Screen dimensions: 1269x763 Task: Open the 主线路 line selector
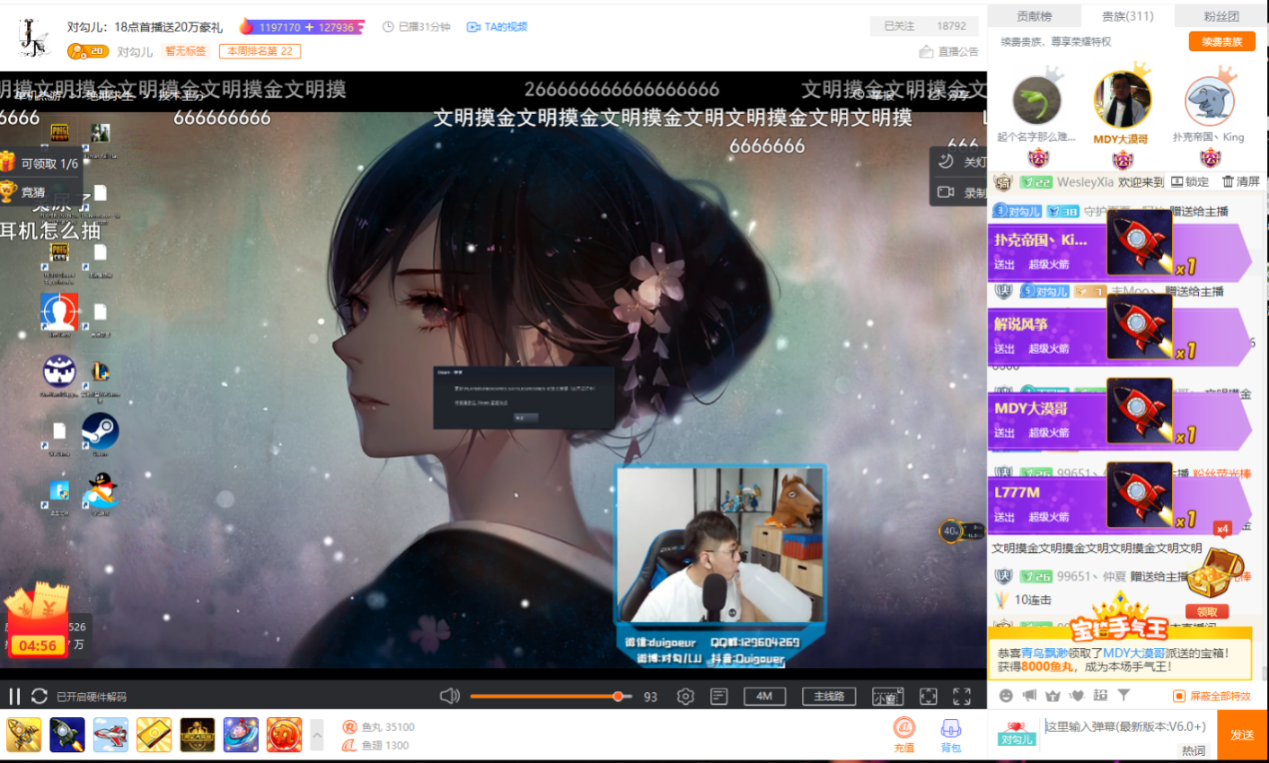pyautogui.click(x=829, y=696)
